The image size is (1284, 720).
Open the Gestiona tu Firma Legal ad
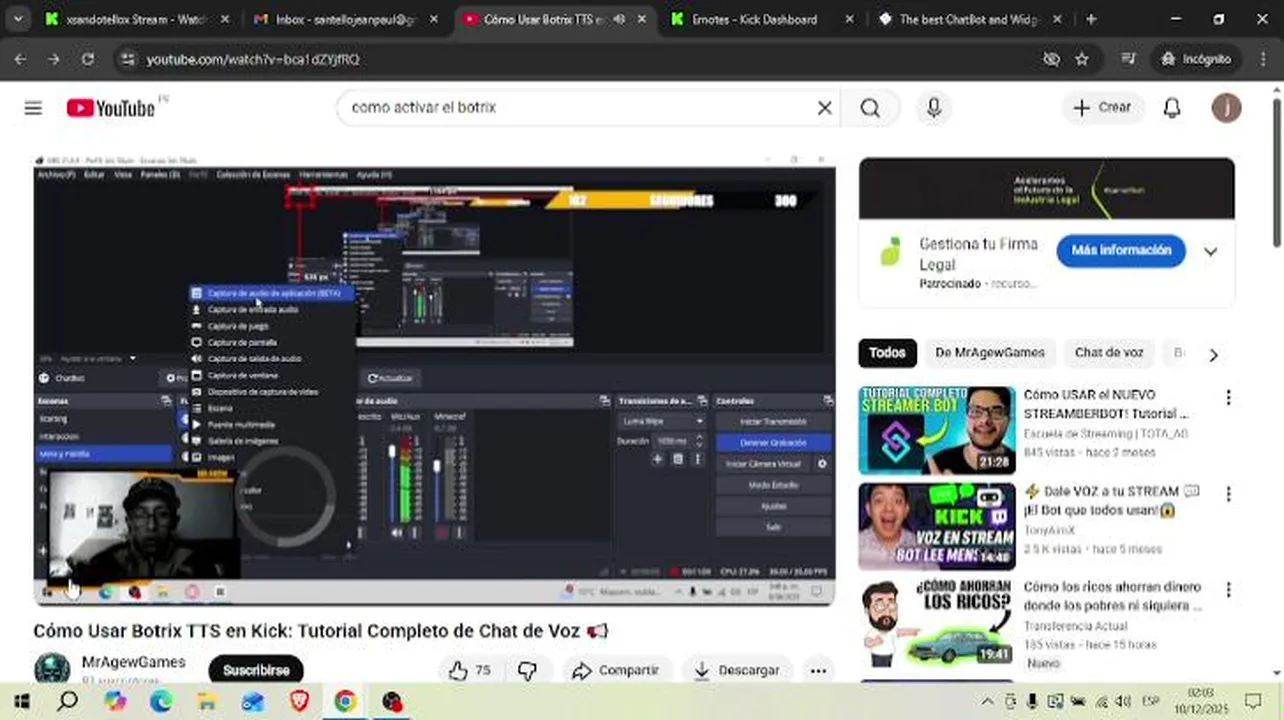click(979, 253)
